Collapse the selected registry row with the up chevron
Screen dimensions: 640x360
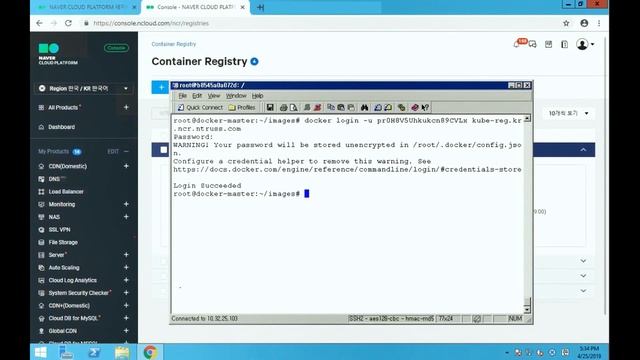point(583,150)
